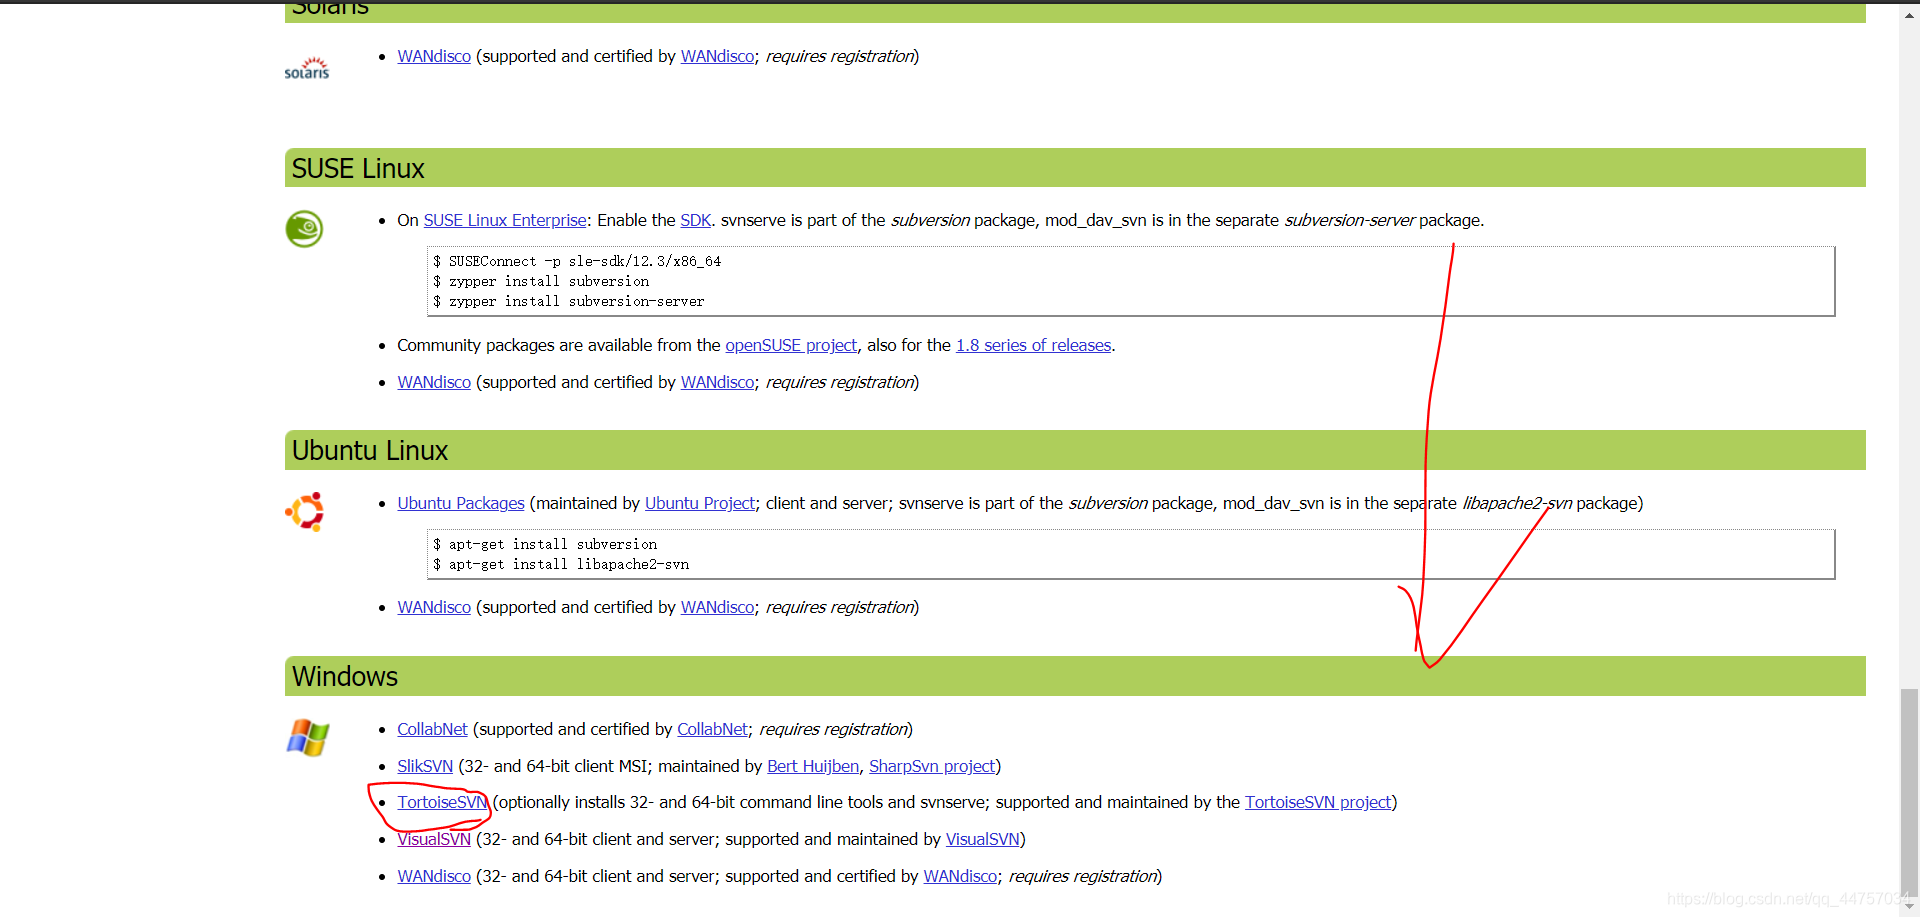Click the vertical scrollbar thumb

click(1910, 792)
